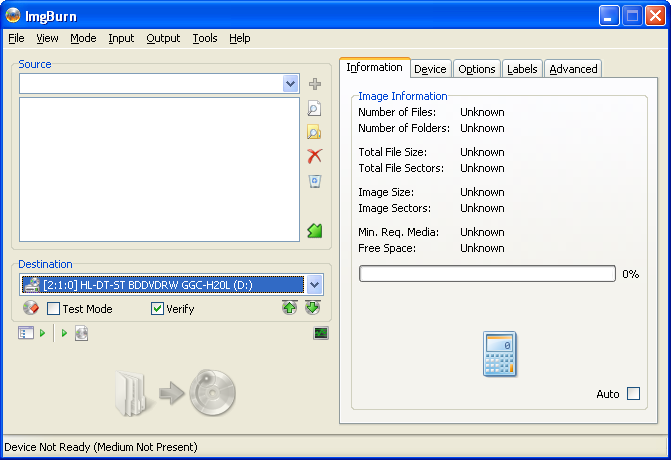Click the erase disc icon beside Test Mode

tap(30, 309)
